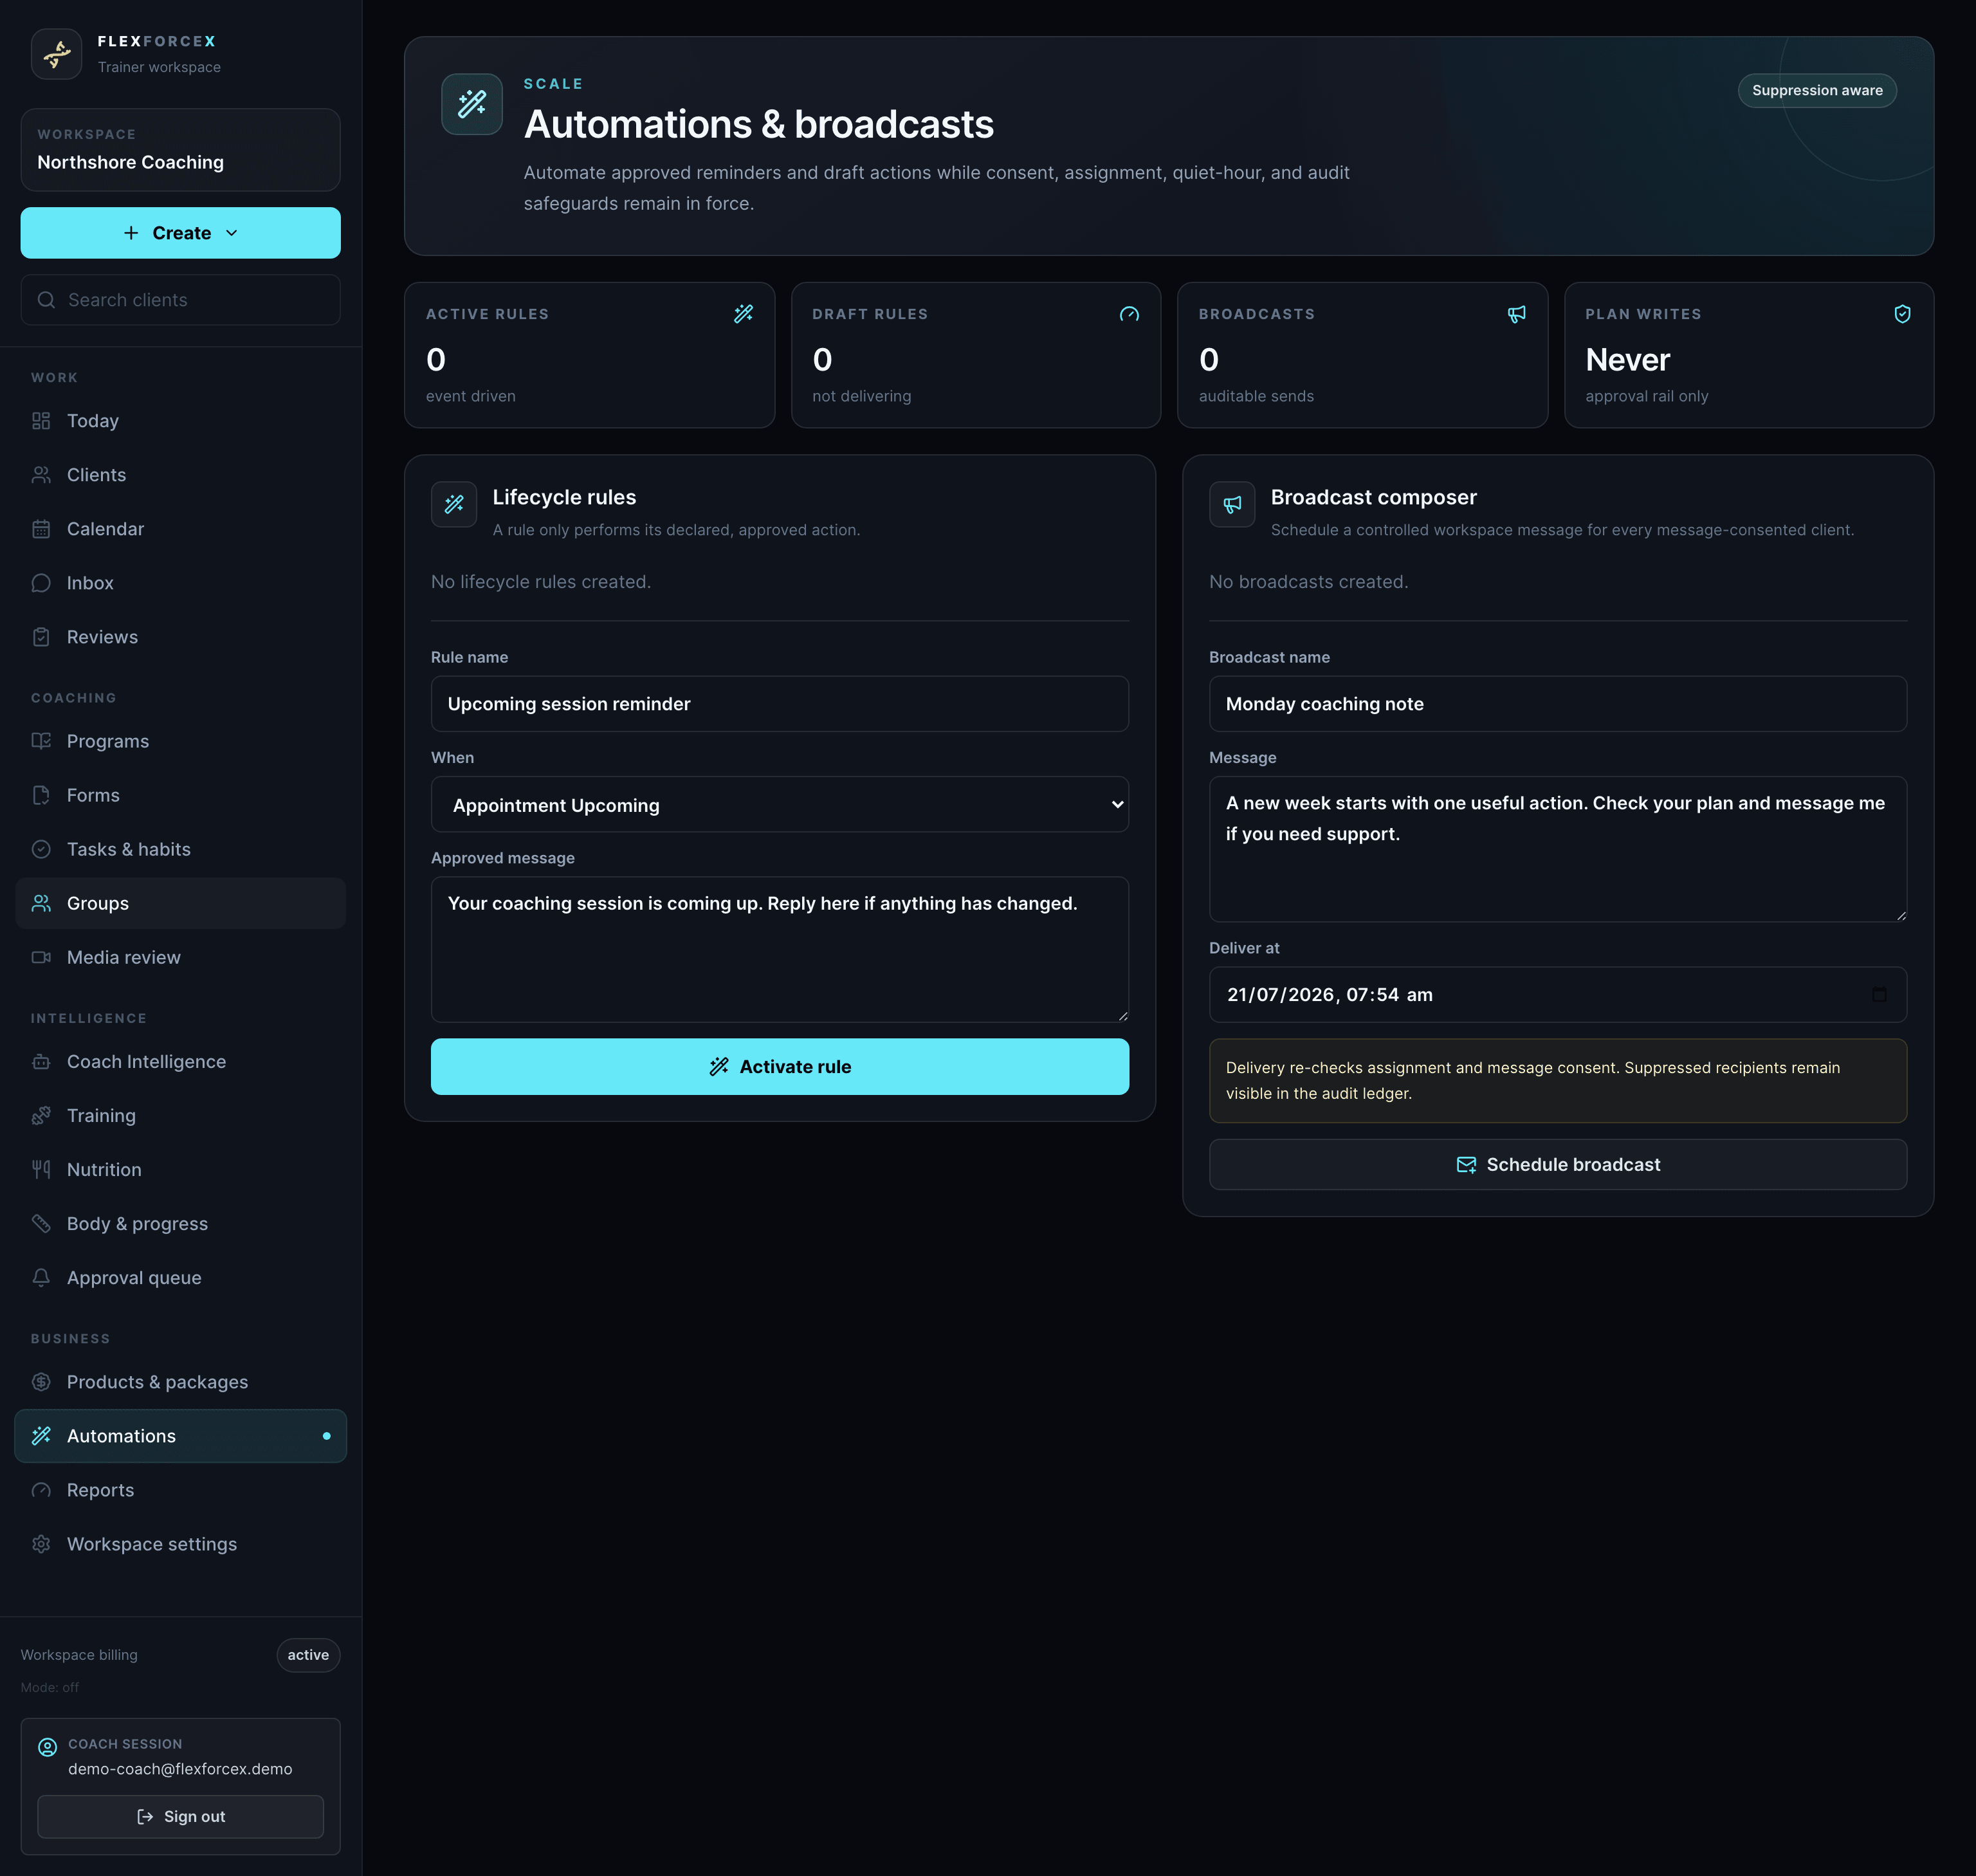Click the 'Mode: off' text

pyautogui.click(x=50, y=1687)
